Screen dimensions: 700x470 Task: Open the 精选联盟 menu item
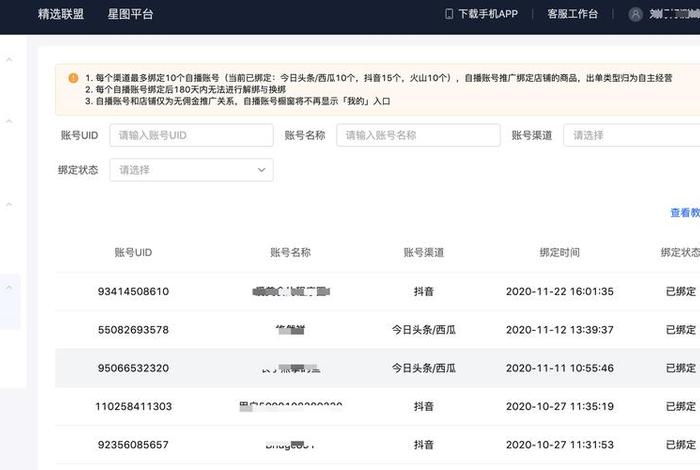tap(61, 14)
